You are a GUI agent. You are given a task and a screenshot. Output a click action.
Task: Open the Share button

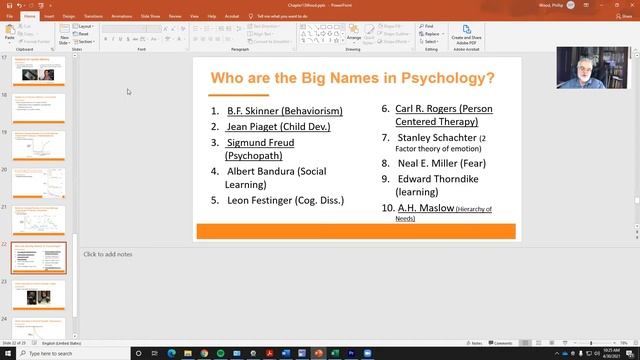(624, 16)
